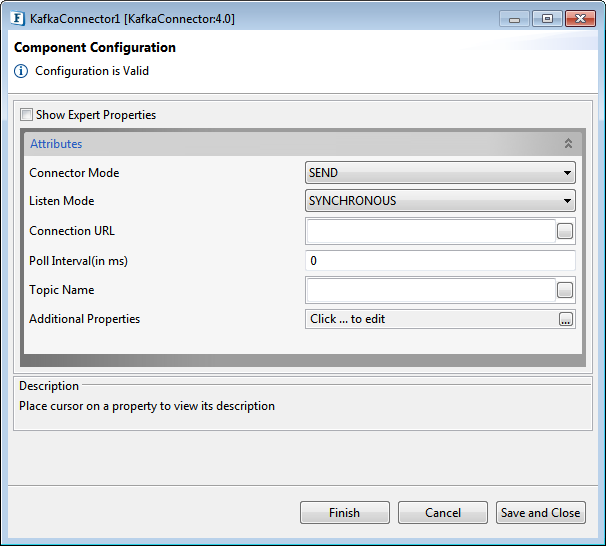606x546 pixels.
Task: Click the Connection URL label
Action: coord(72,231)
